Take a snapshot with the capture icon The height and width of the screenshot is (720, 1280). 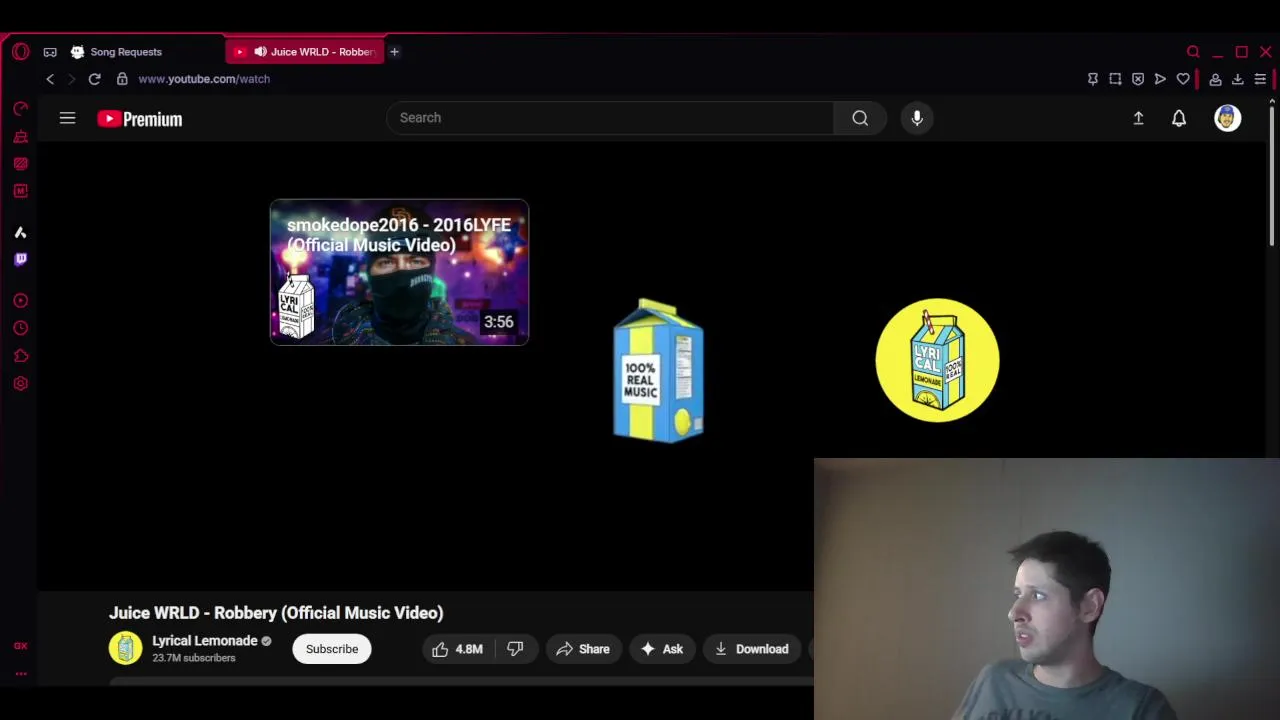click(x=1115, y=79)
